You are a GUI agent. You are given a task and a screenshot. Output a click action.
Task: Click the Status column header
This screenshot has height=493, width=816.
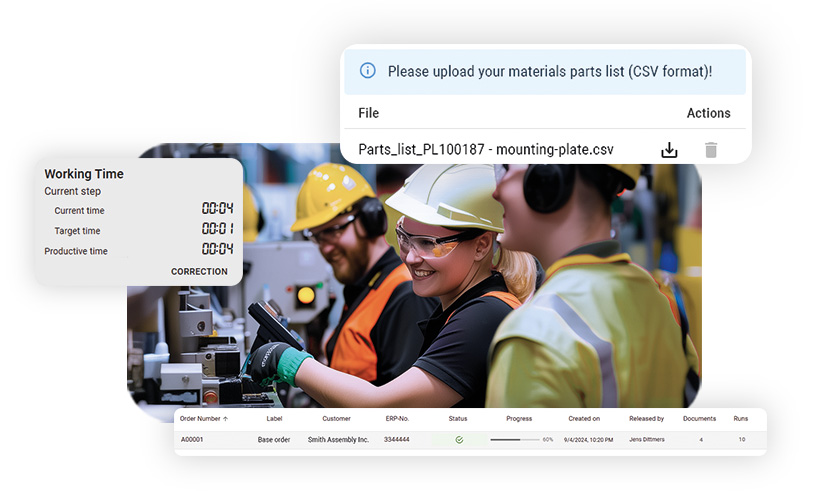[458, 419]
